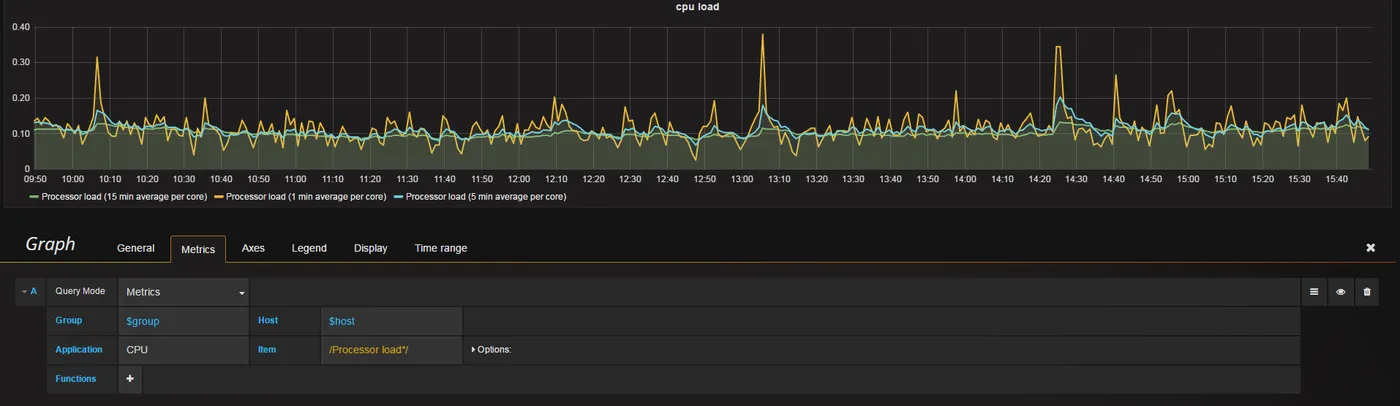
Task: Switch to the Time range tab
Action: pos(441,248)
